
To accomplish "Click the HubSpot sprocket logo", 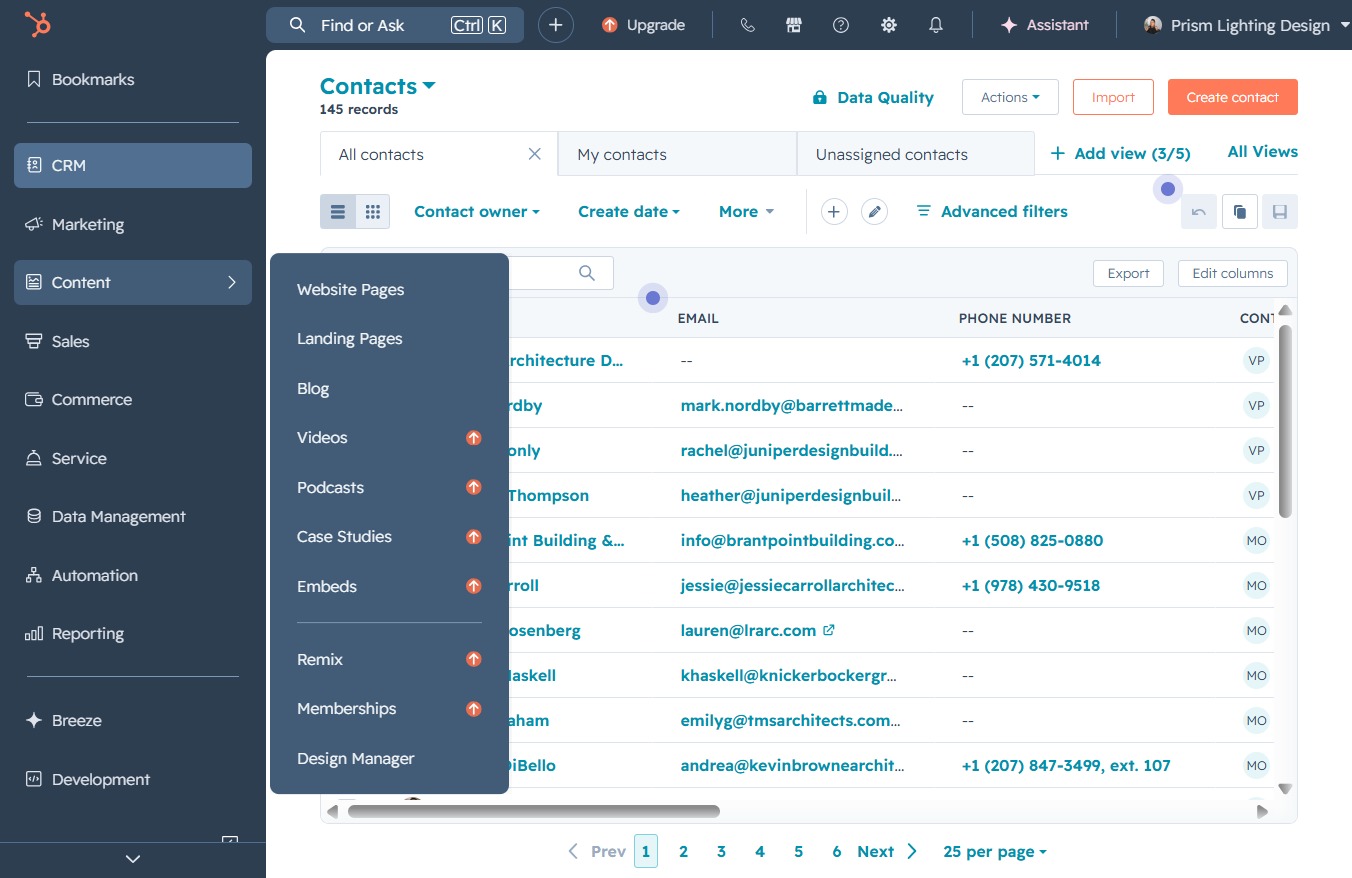I will click(x=38, y=25).
